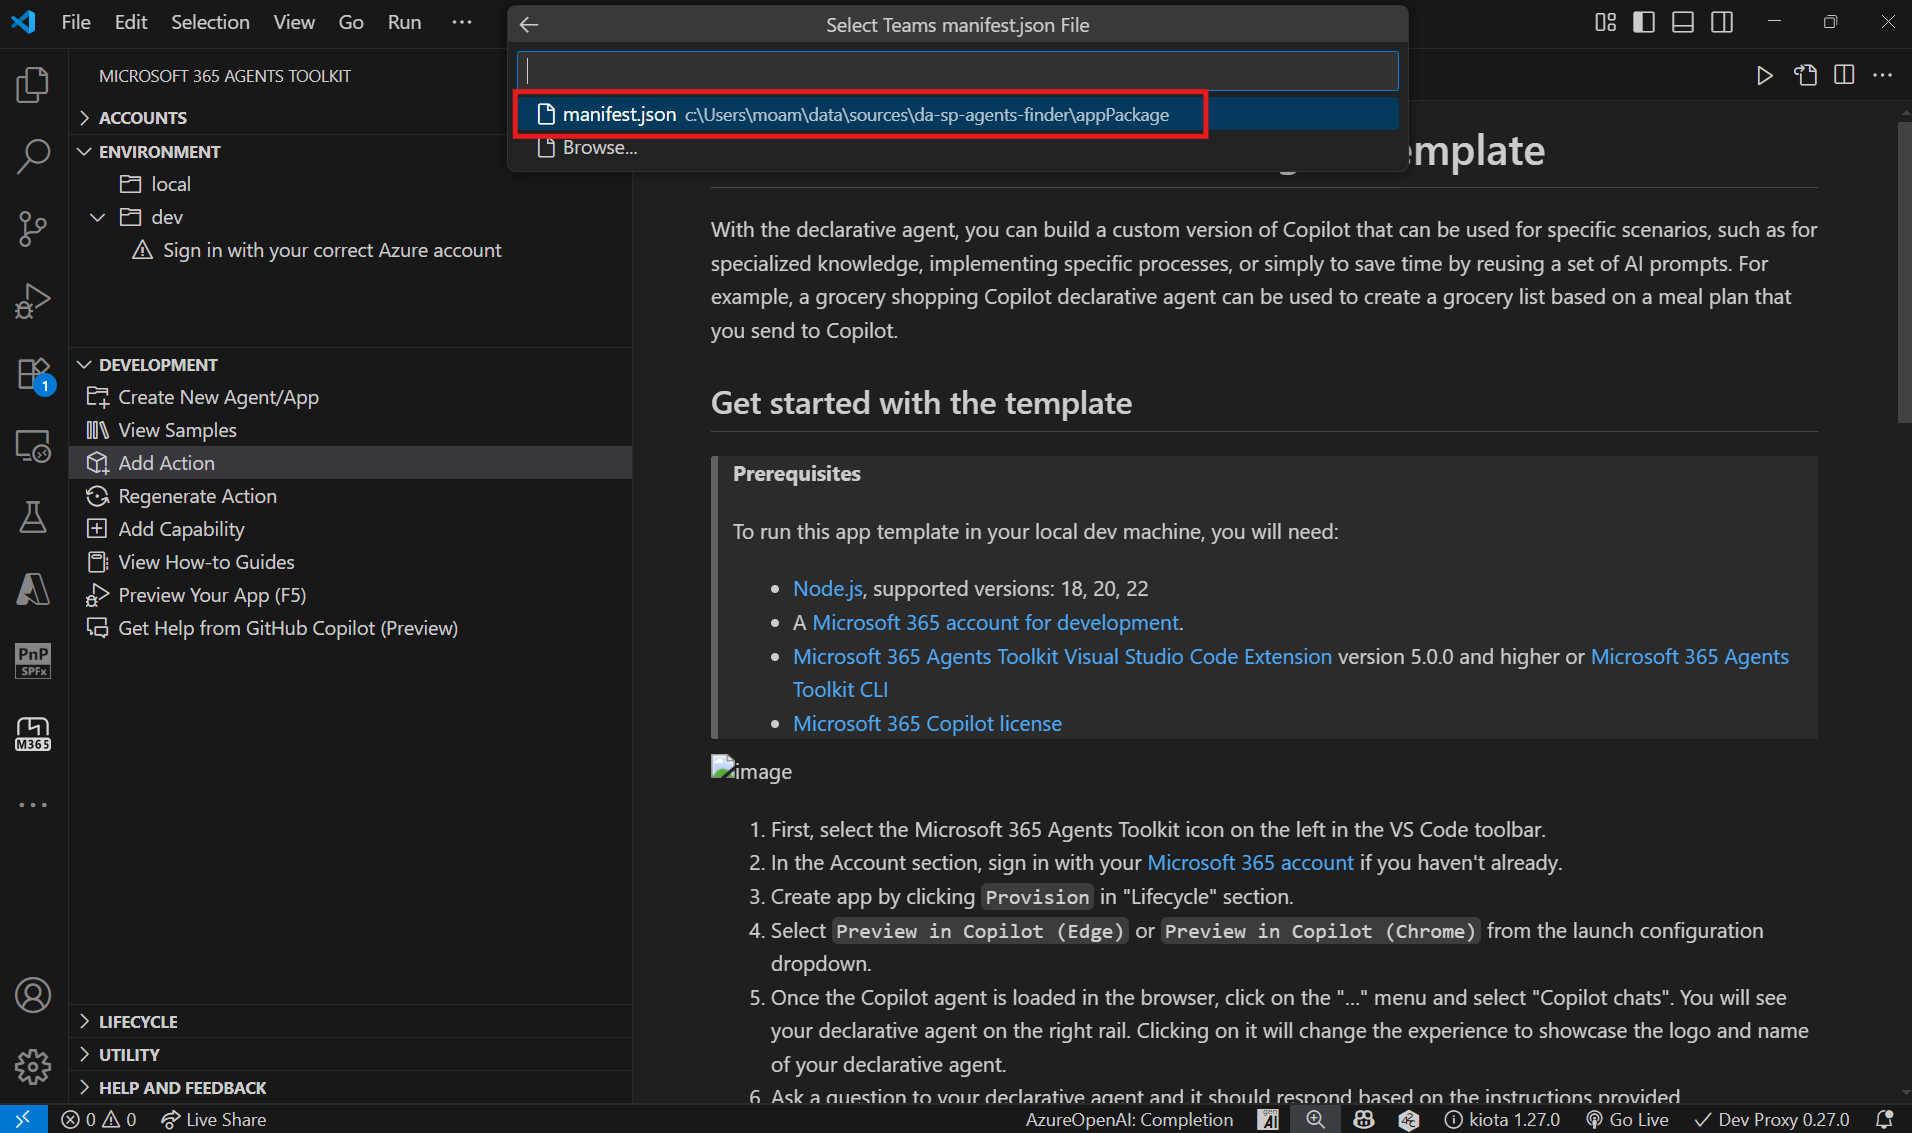
Task: Click Sign in with your correct Azure account
Action: click(x=350, y=251)
